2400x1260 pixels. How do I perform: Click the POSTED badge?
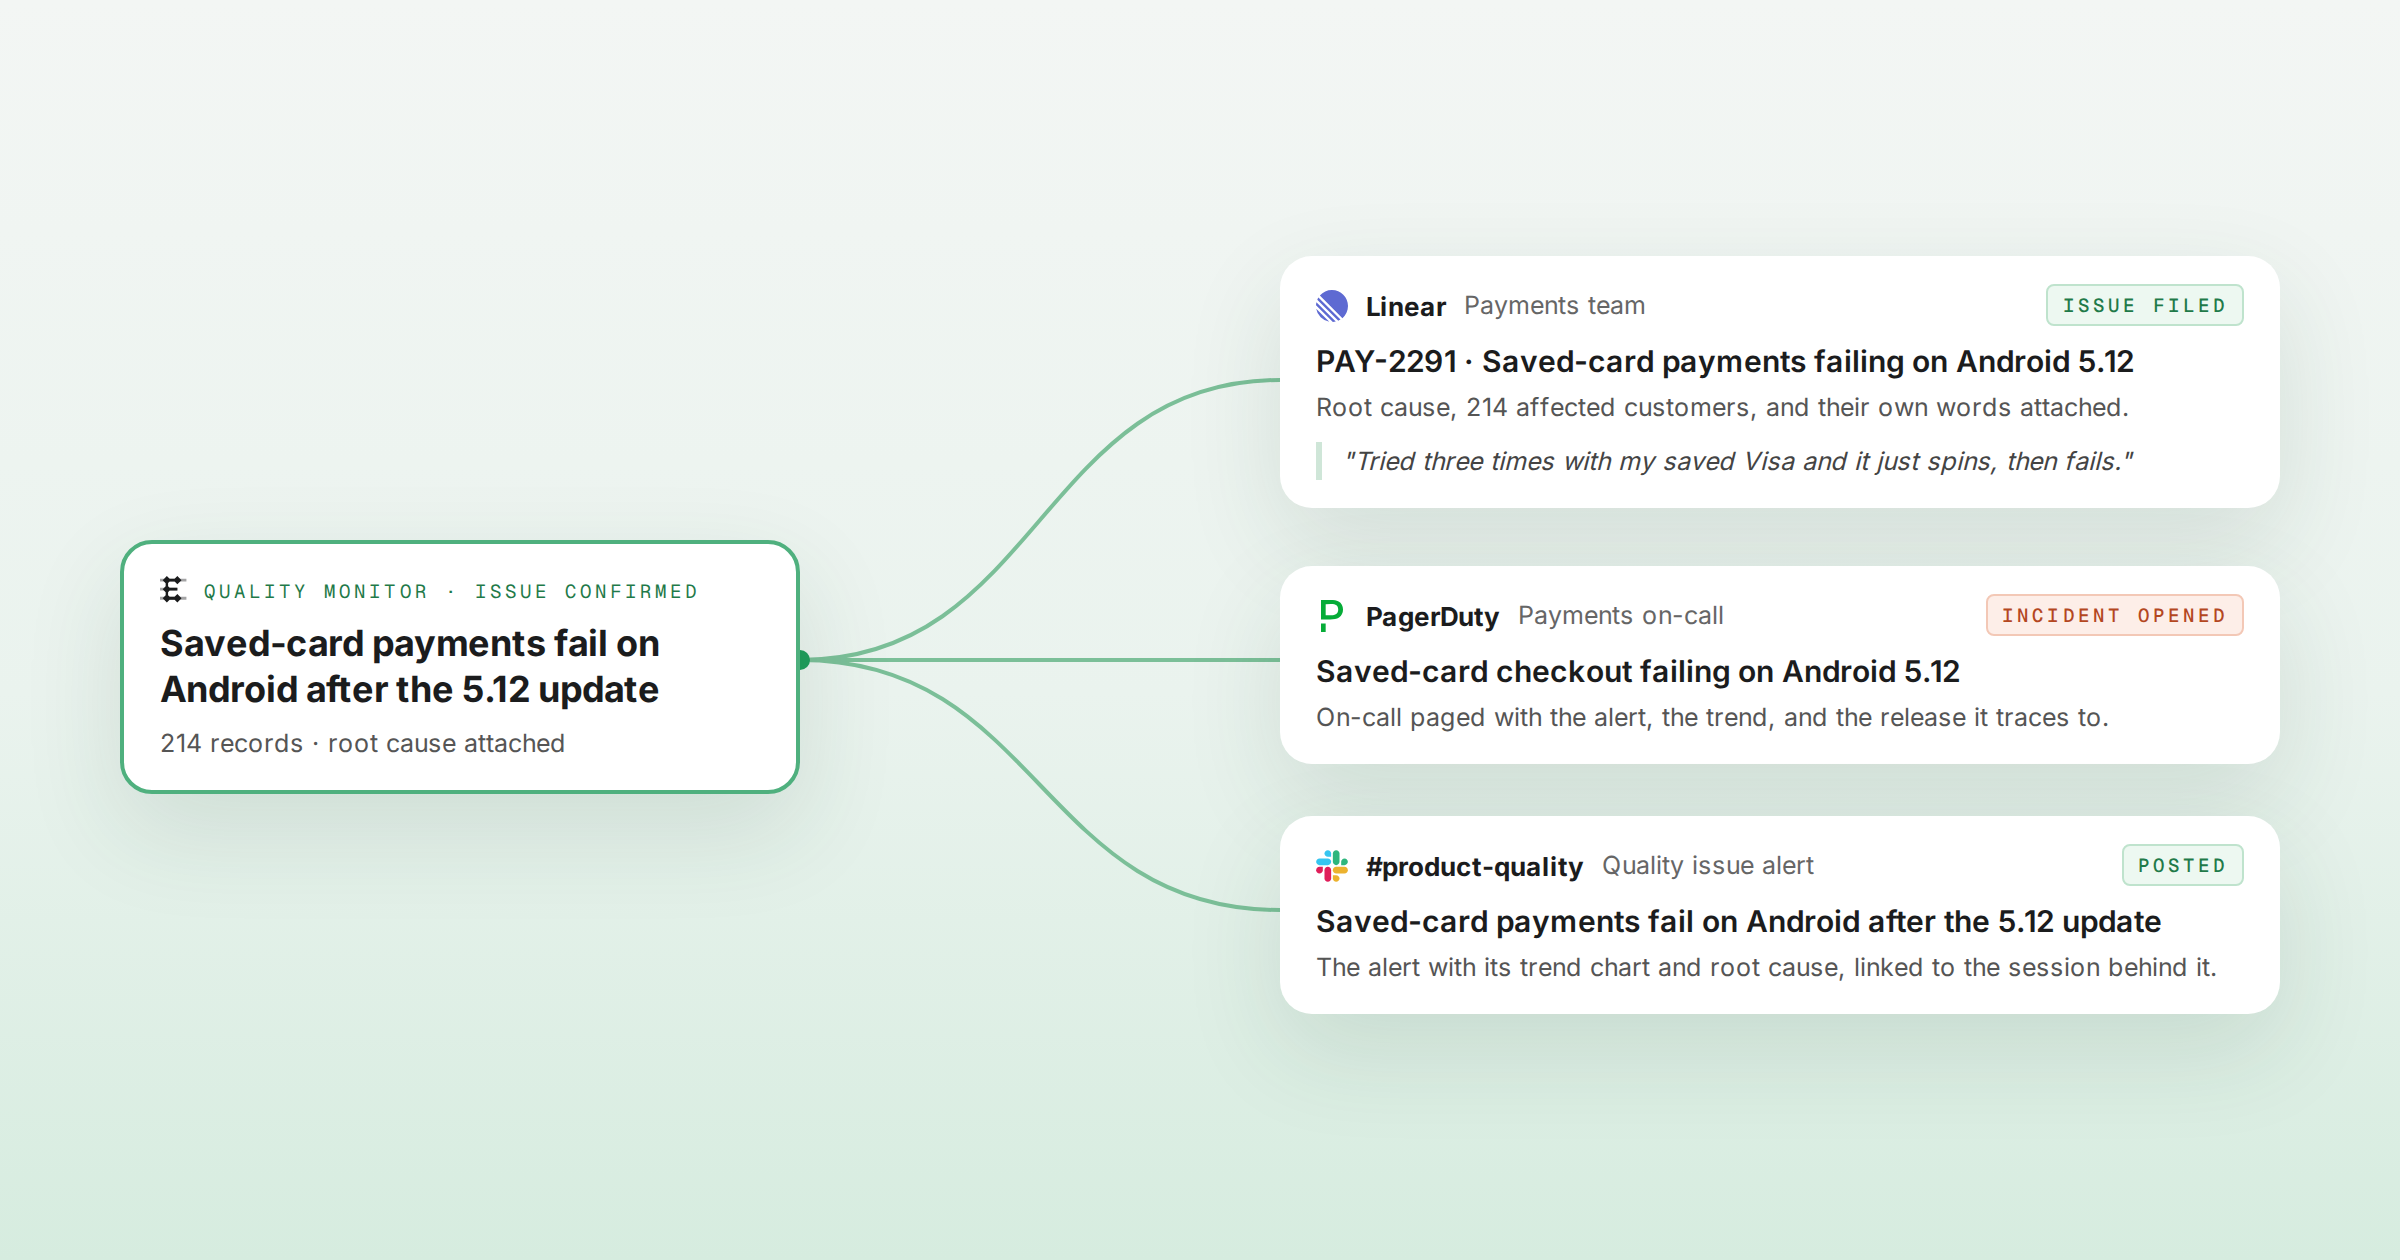pyautogui.click(x=2182, y=865)
